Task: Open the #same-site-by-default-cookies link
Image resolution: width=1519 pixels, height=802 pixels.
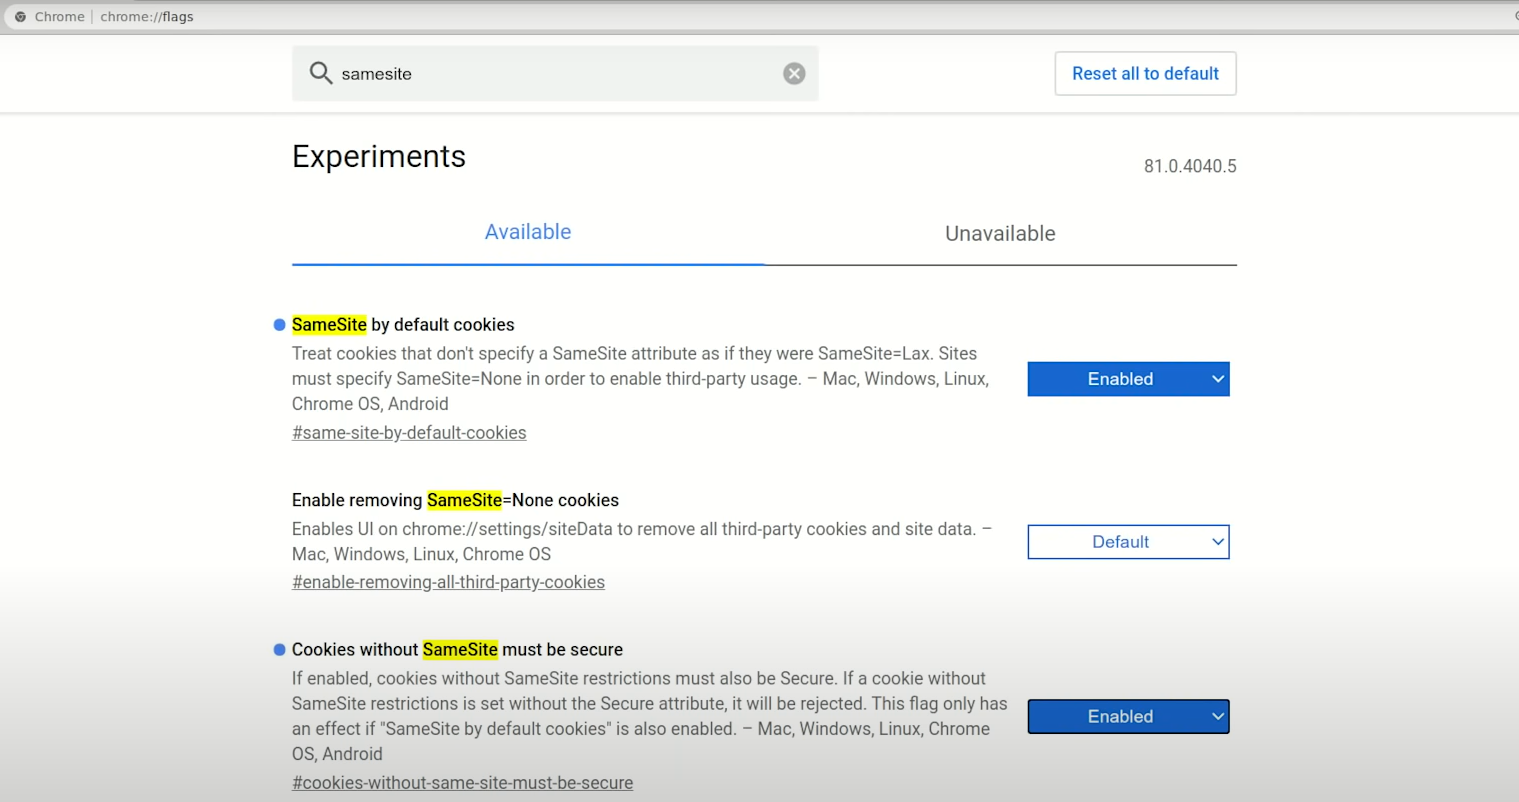Action: (409, 433)
